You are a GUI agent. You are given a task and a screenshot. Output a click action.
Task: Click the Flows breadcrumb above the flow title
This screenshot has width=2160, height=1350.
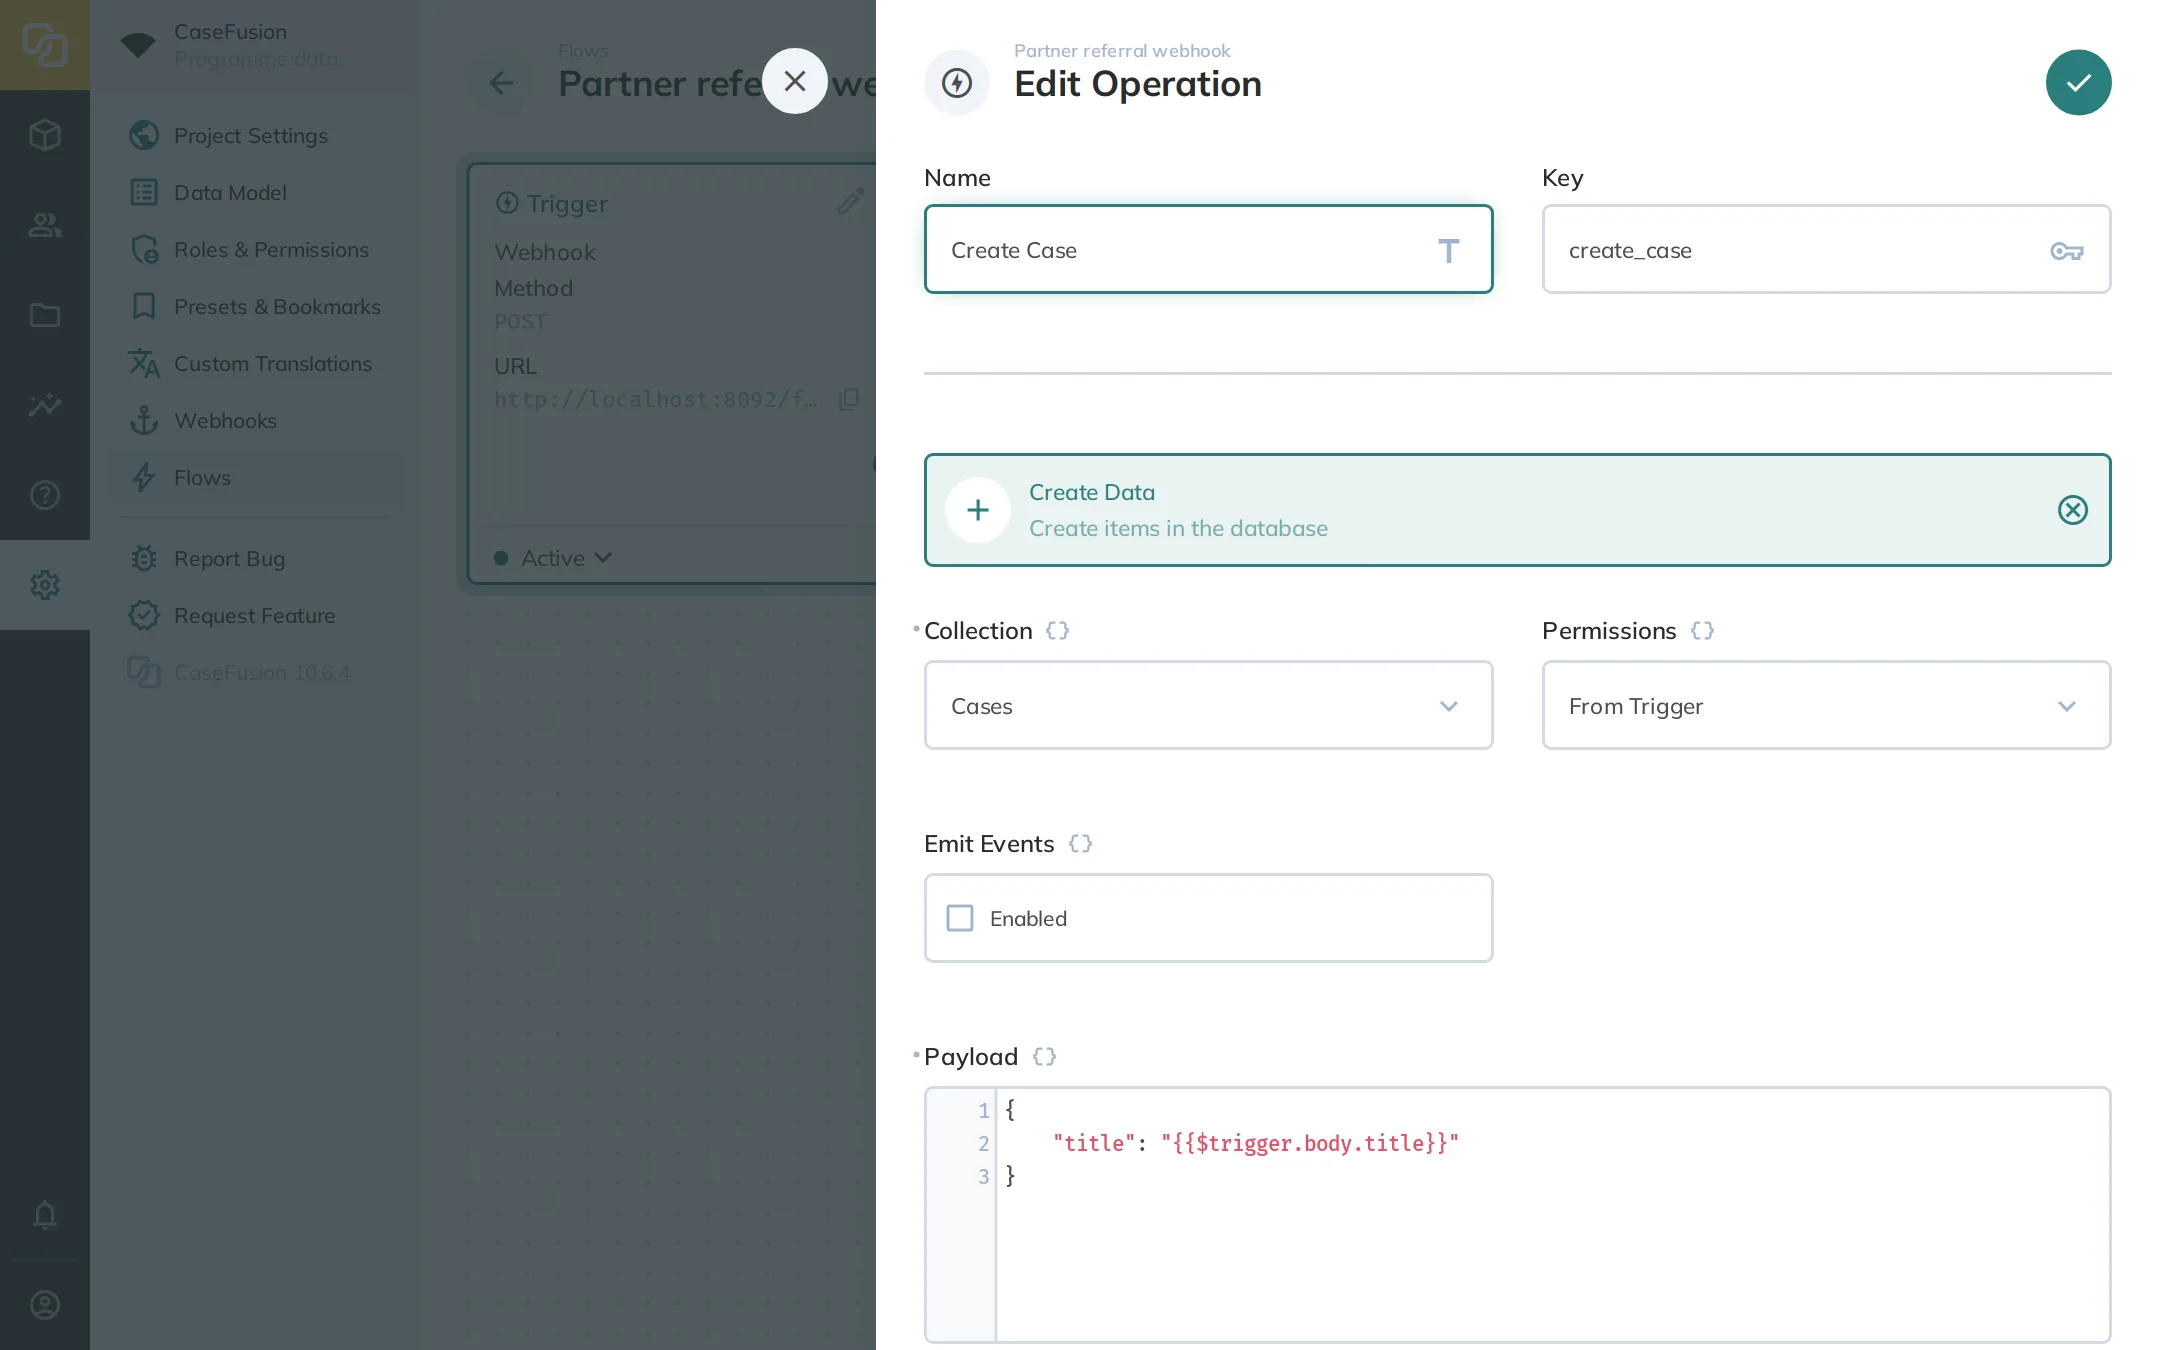[x=583, y=51]
